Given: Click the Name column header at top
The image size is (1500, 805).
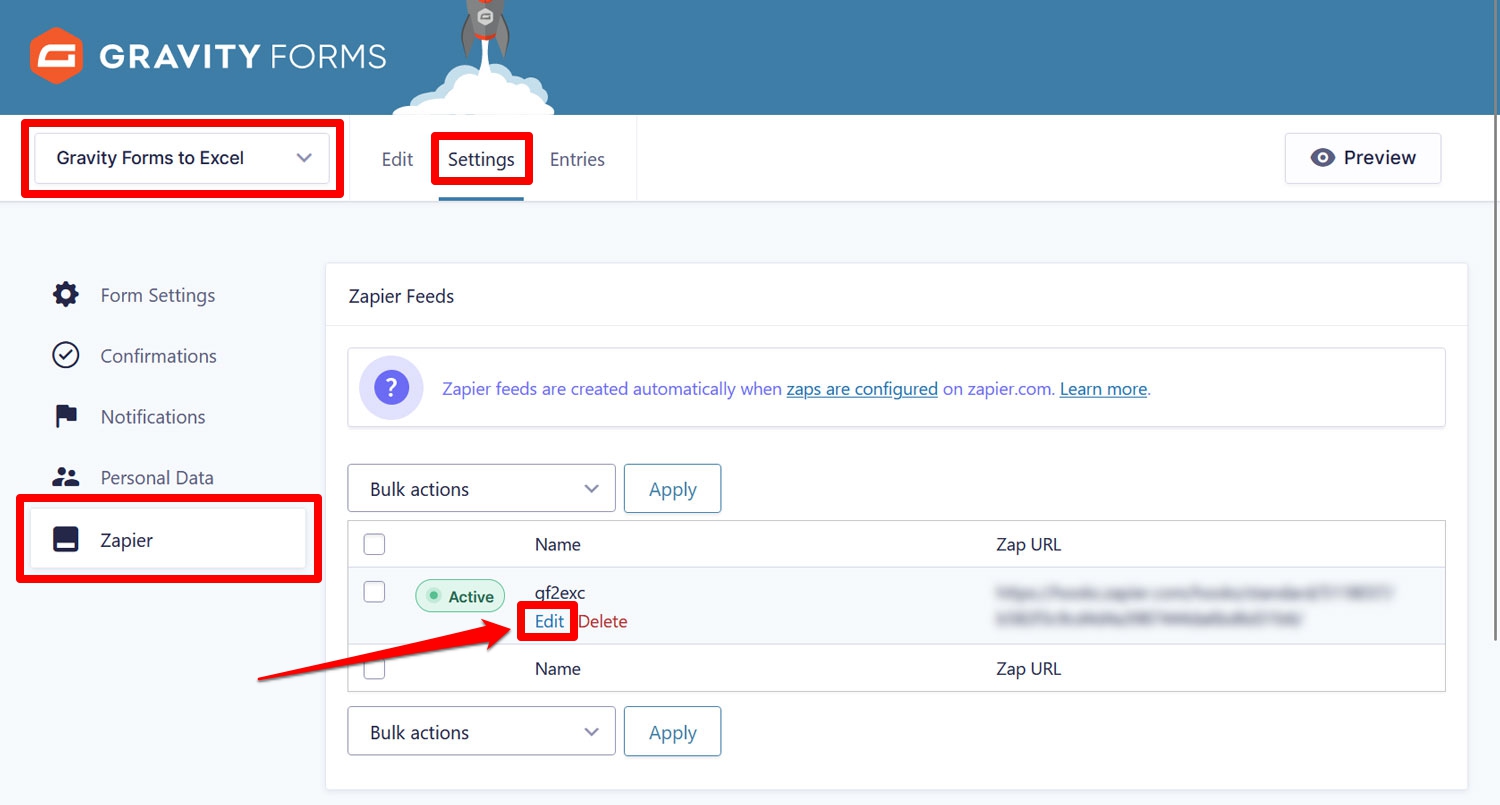Looking at the screenshot, I should [558, 545].
